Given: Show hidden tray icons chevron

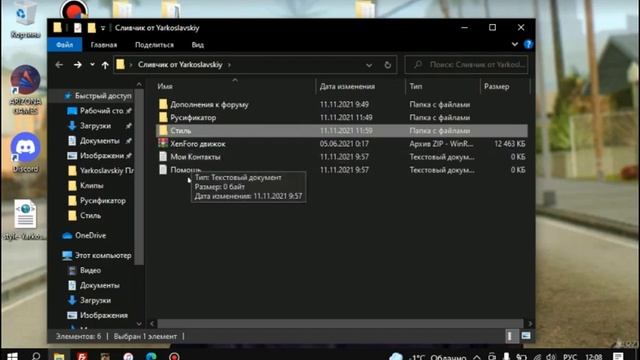Looking at the screenshot, I should coord(477,357).
